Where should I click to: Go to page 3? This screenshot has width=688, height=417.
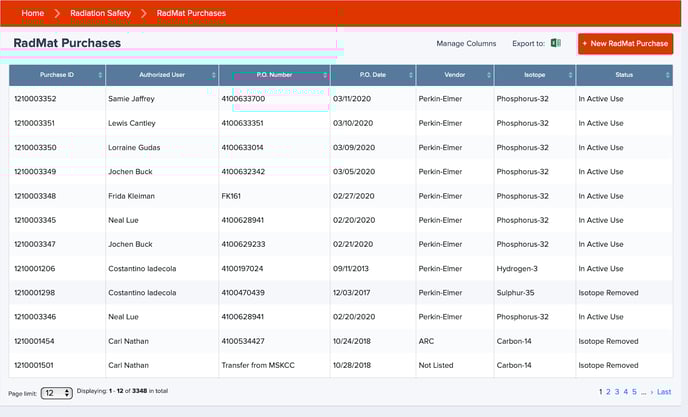pyautogui.click(x=617, y=392)
